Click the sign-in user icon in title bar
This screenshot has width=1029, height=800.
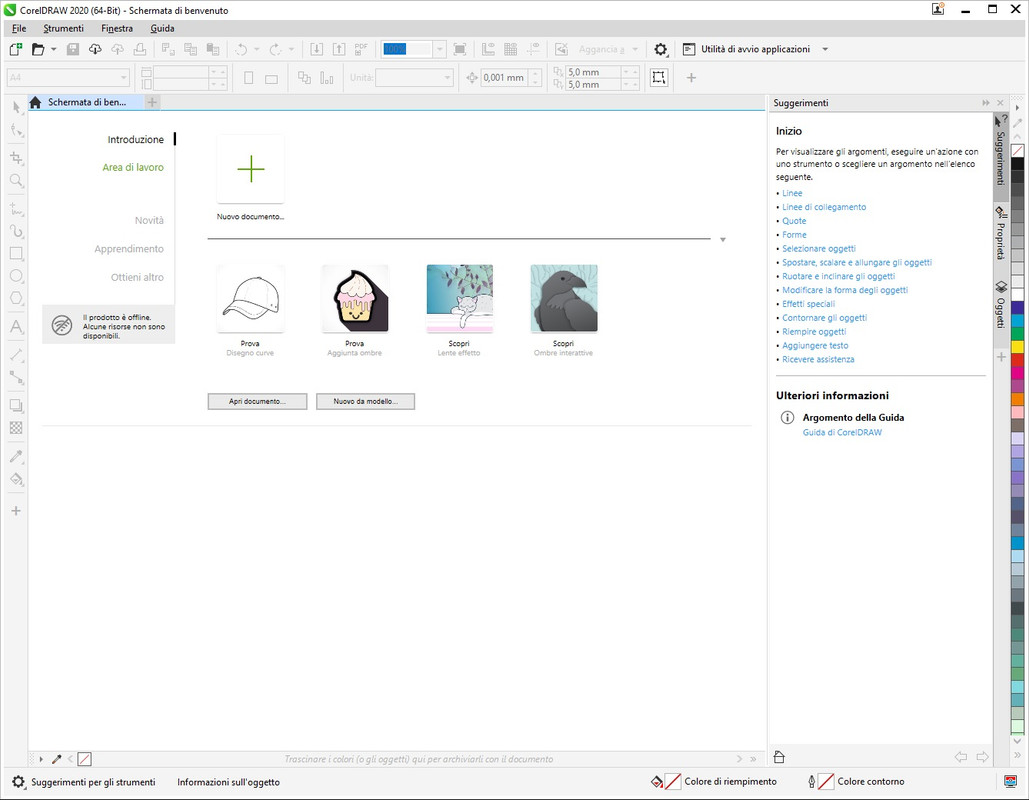(938, 9)
